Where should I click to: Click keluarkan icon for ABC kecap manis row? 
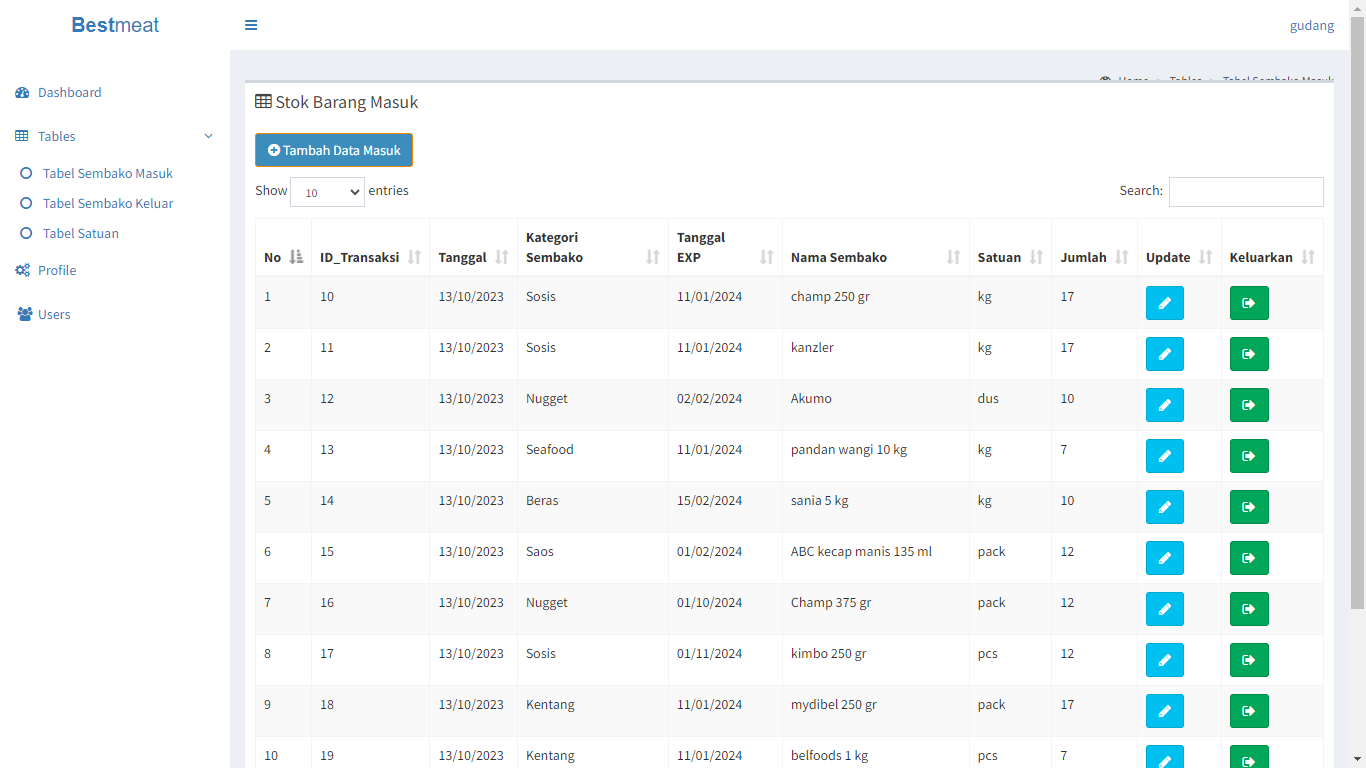pyautogui.click(x=1248, y=558)
